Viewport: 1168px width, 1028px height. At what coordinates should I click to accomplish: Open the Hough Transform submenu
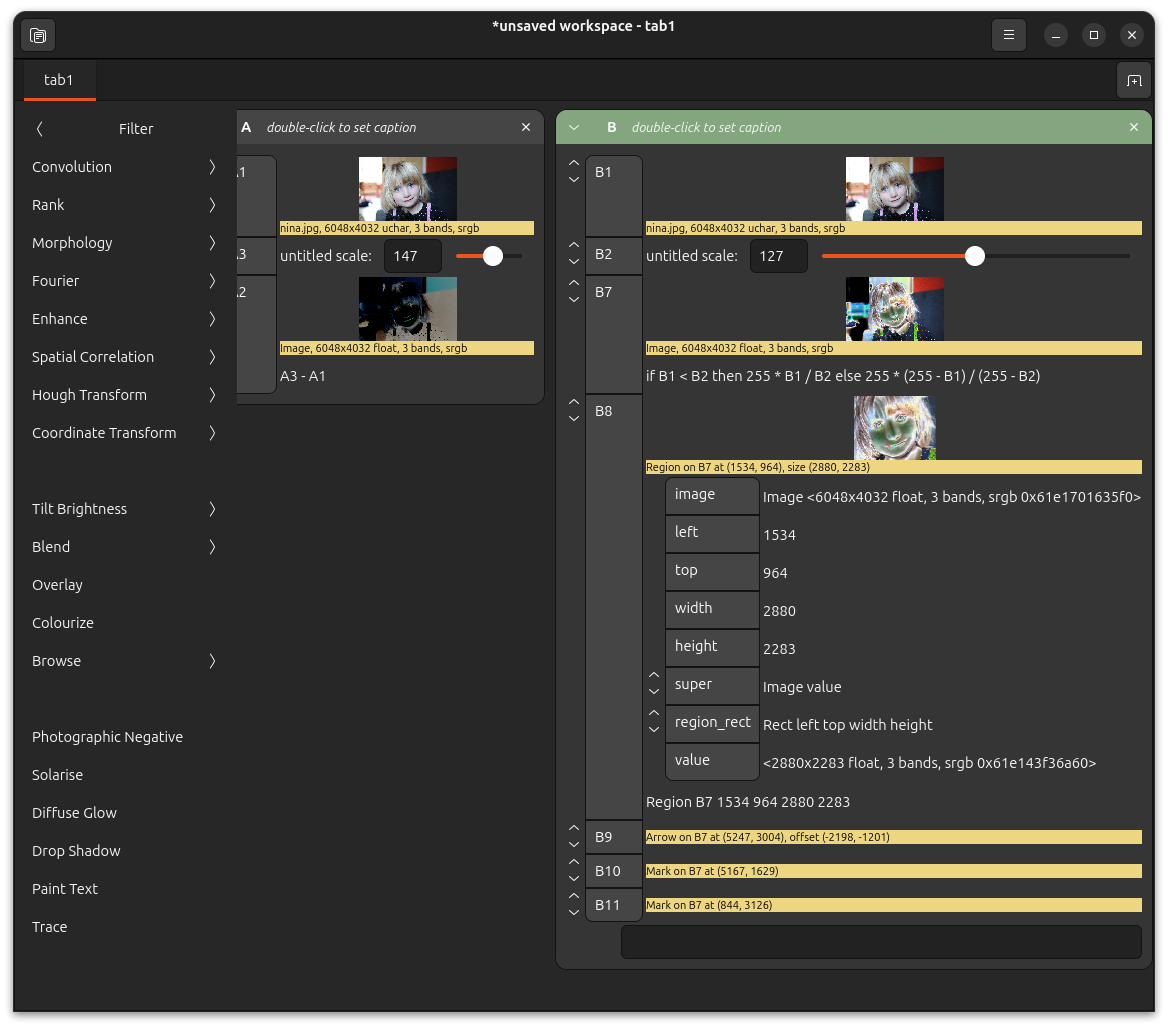[x=124, y=395]
